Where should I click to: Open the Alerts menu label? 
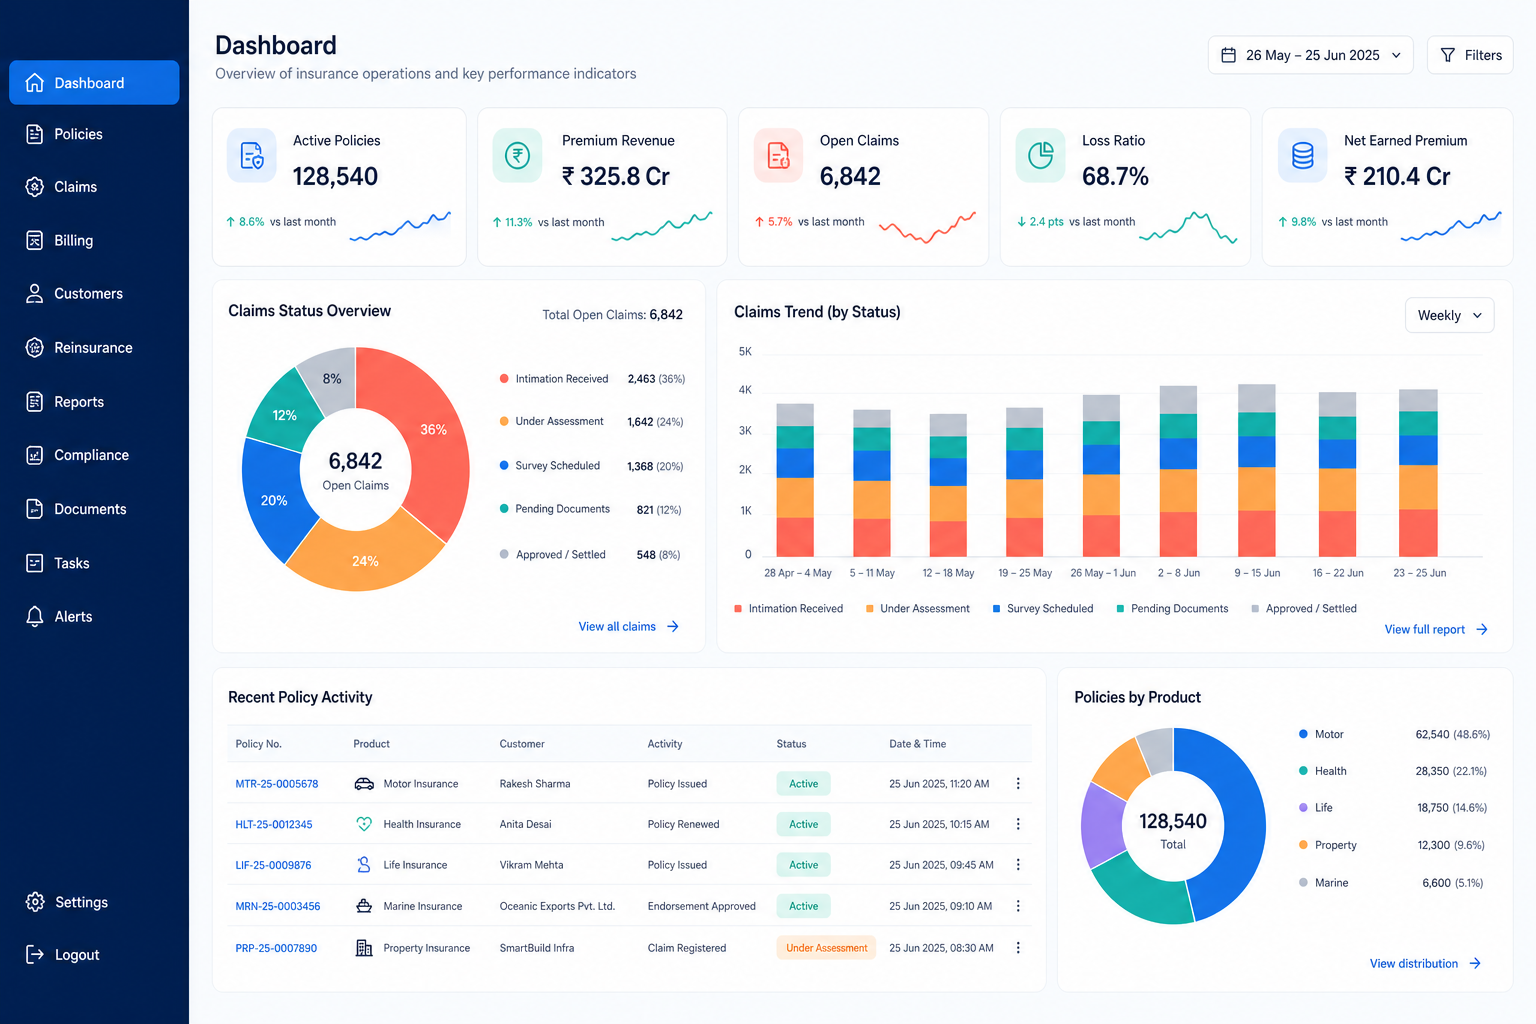pos(73,617)
